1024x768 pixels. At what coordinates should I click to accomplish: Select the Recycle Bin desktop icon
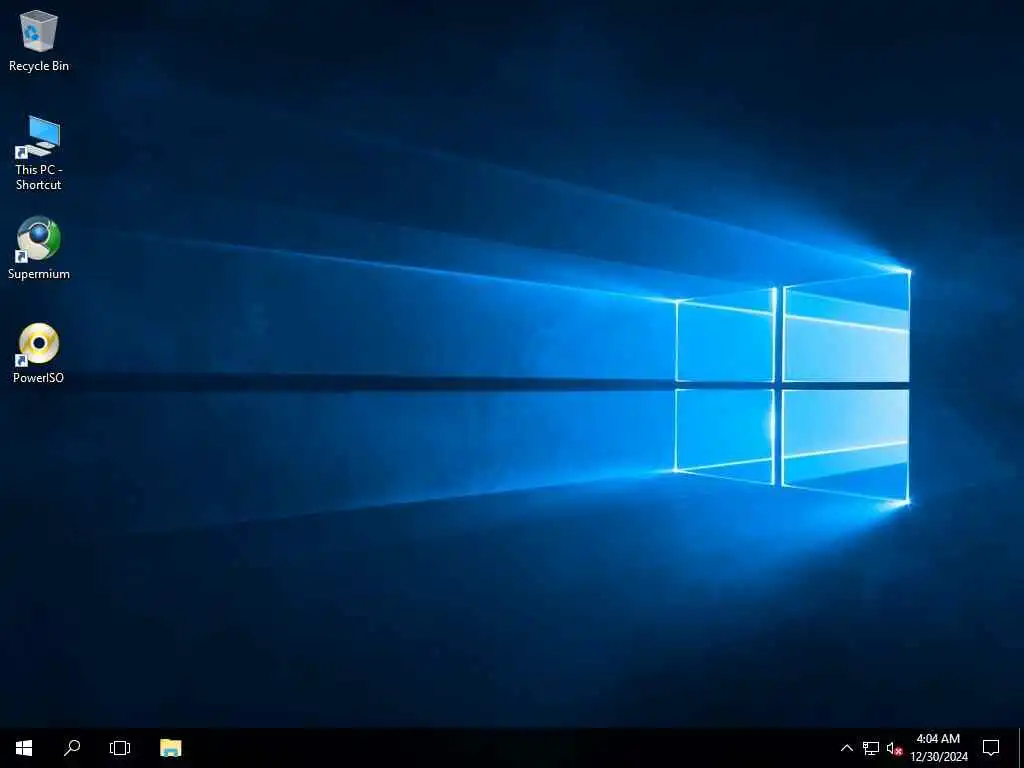coord(39,40)
